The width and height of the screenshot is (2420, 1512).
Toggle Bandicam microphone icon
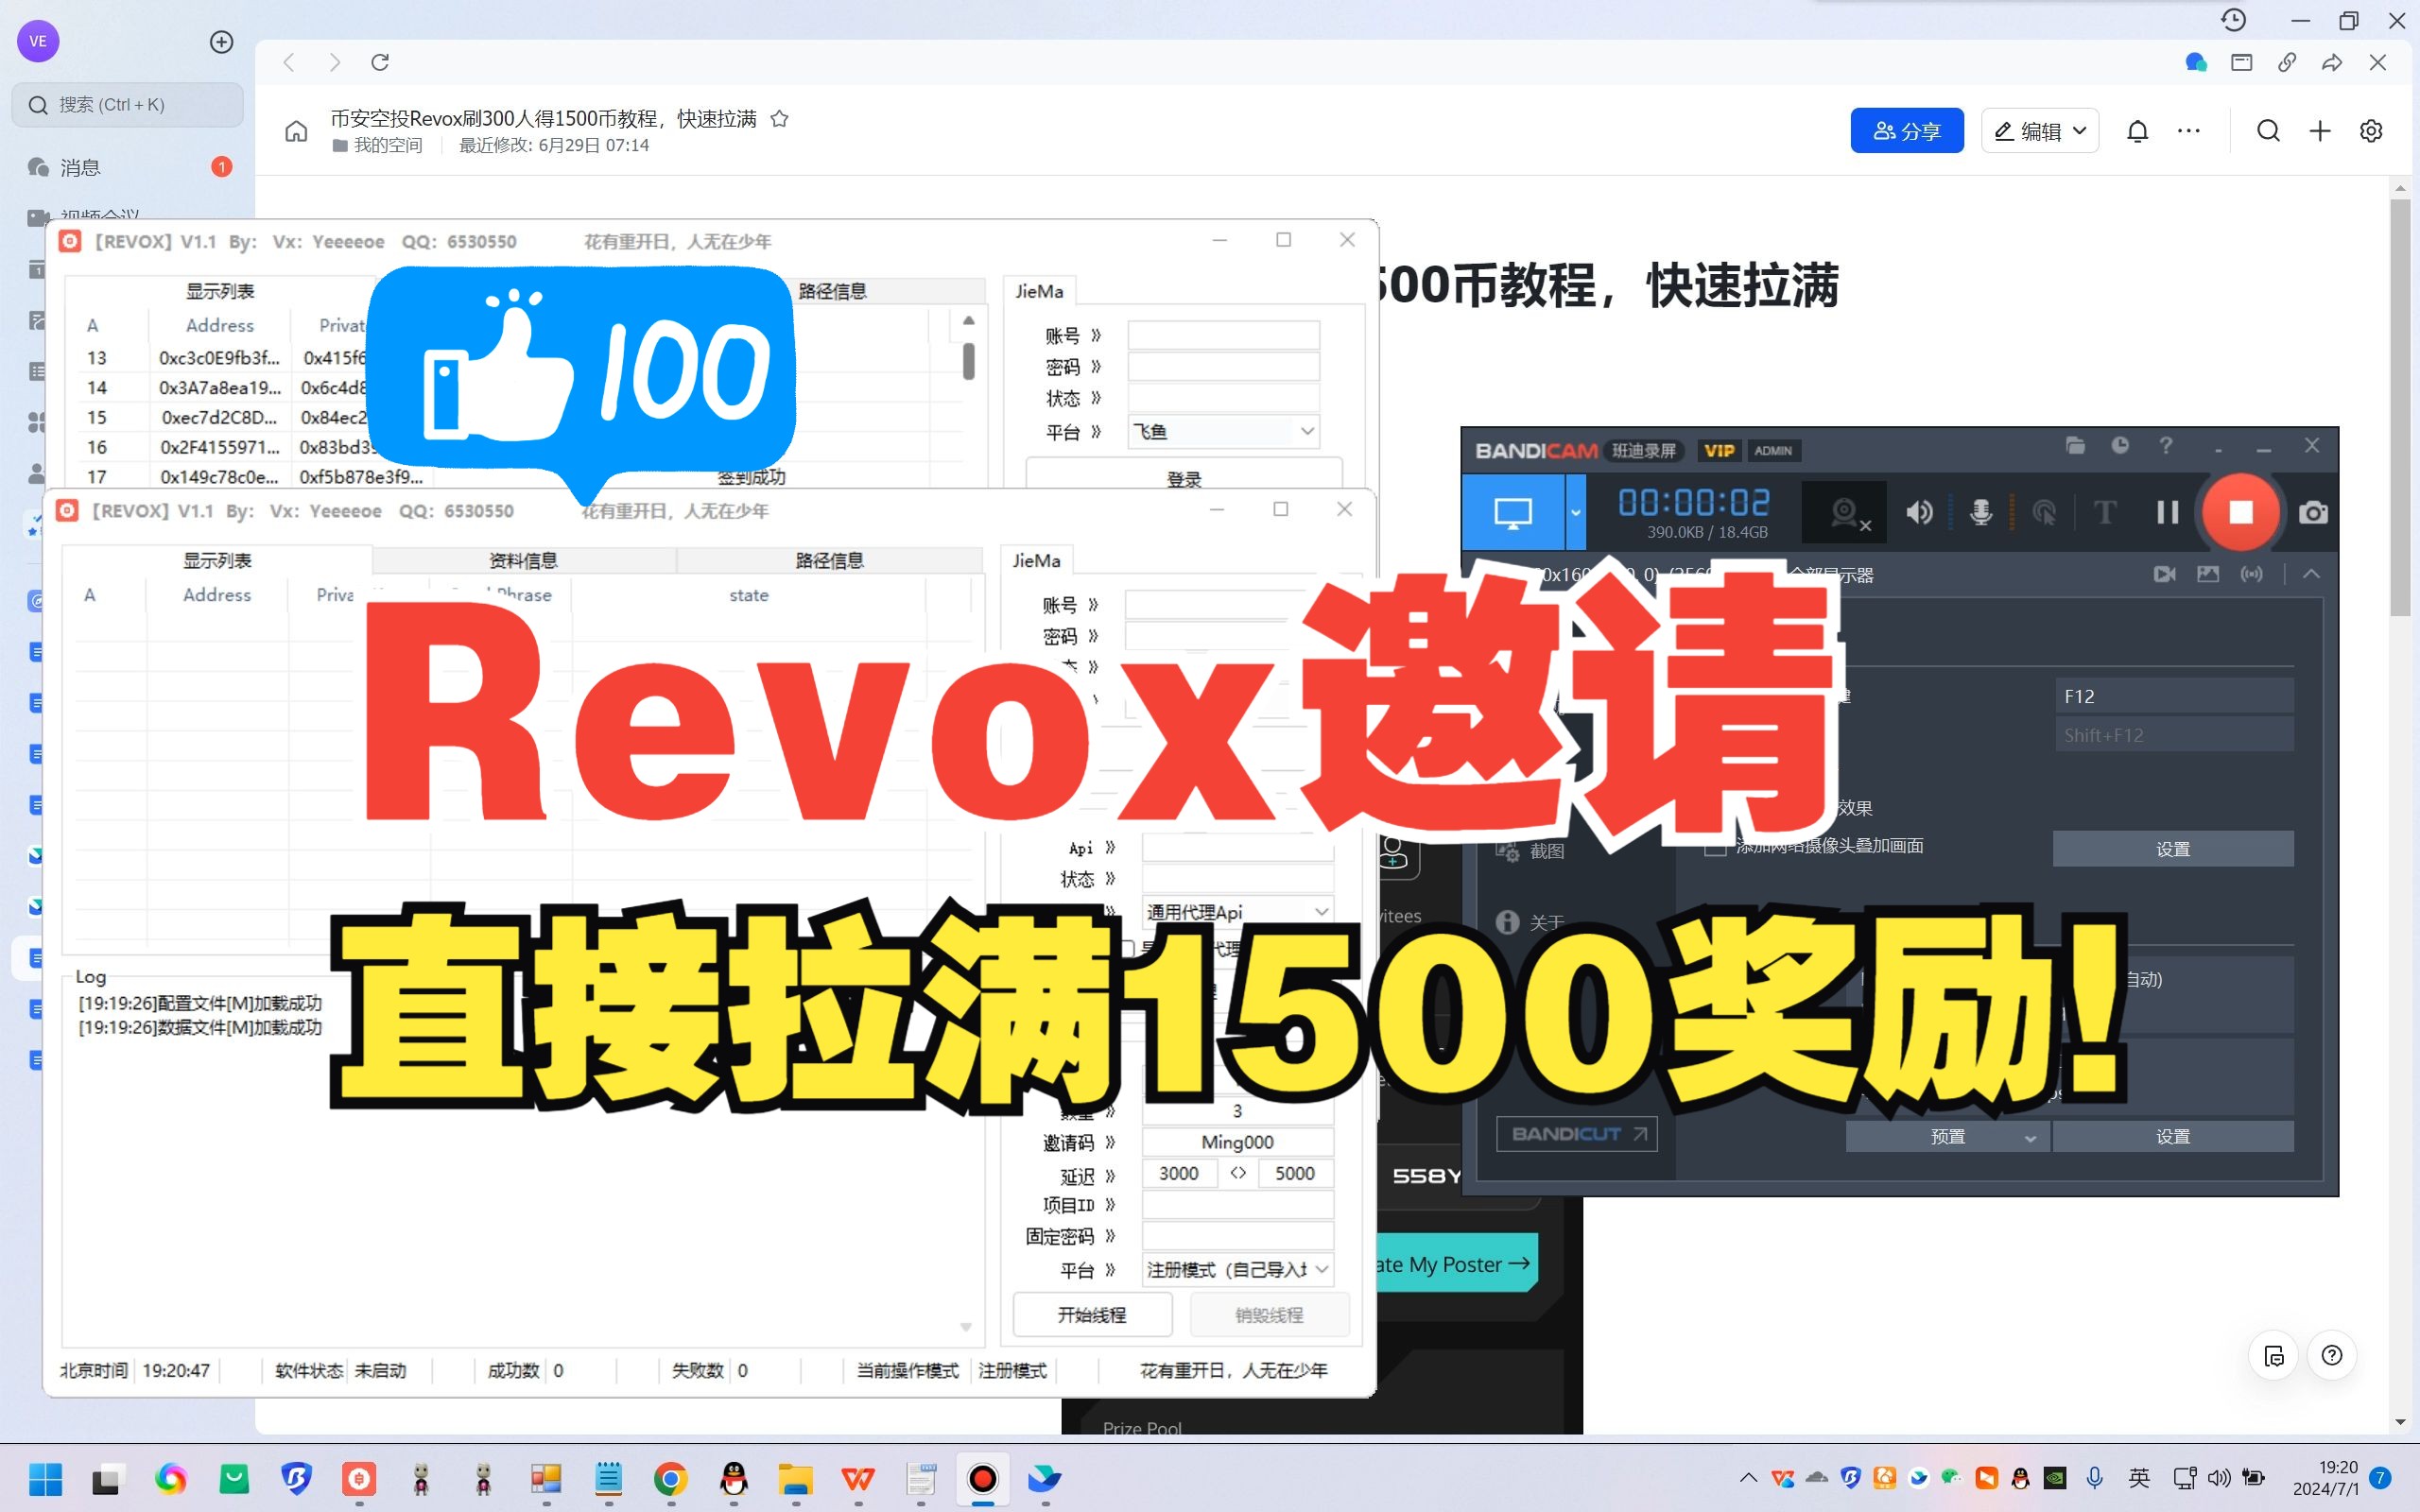click(1981, 513)
